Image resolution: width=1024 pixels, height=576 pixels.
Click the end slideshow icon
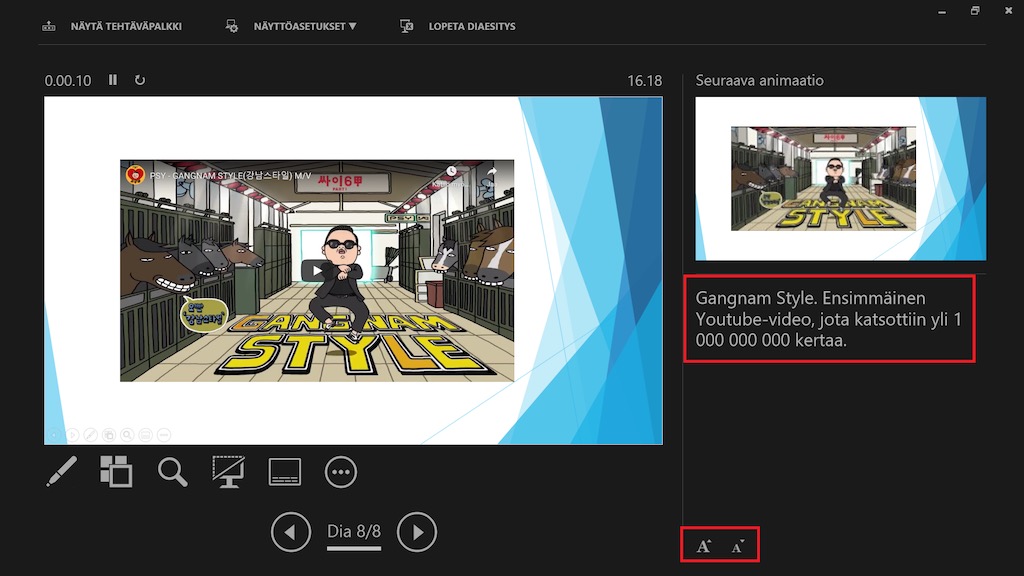point(406,26)
